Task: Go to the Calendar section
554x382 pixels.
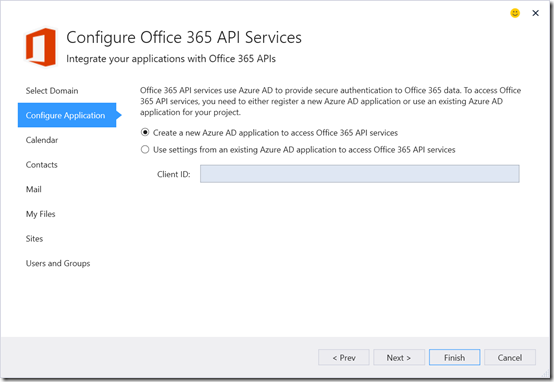Action: 42,140
